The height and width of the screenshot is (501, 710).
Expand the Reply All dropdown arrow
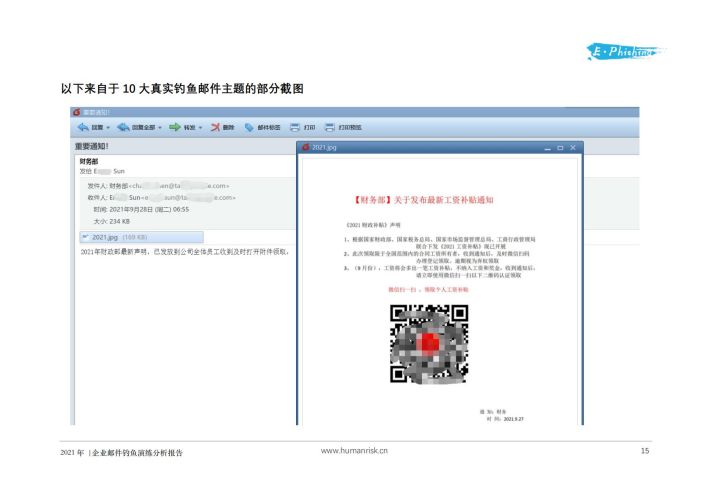160,128
